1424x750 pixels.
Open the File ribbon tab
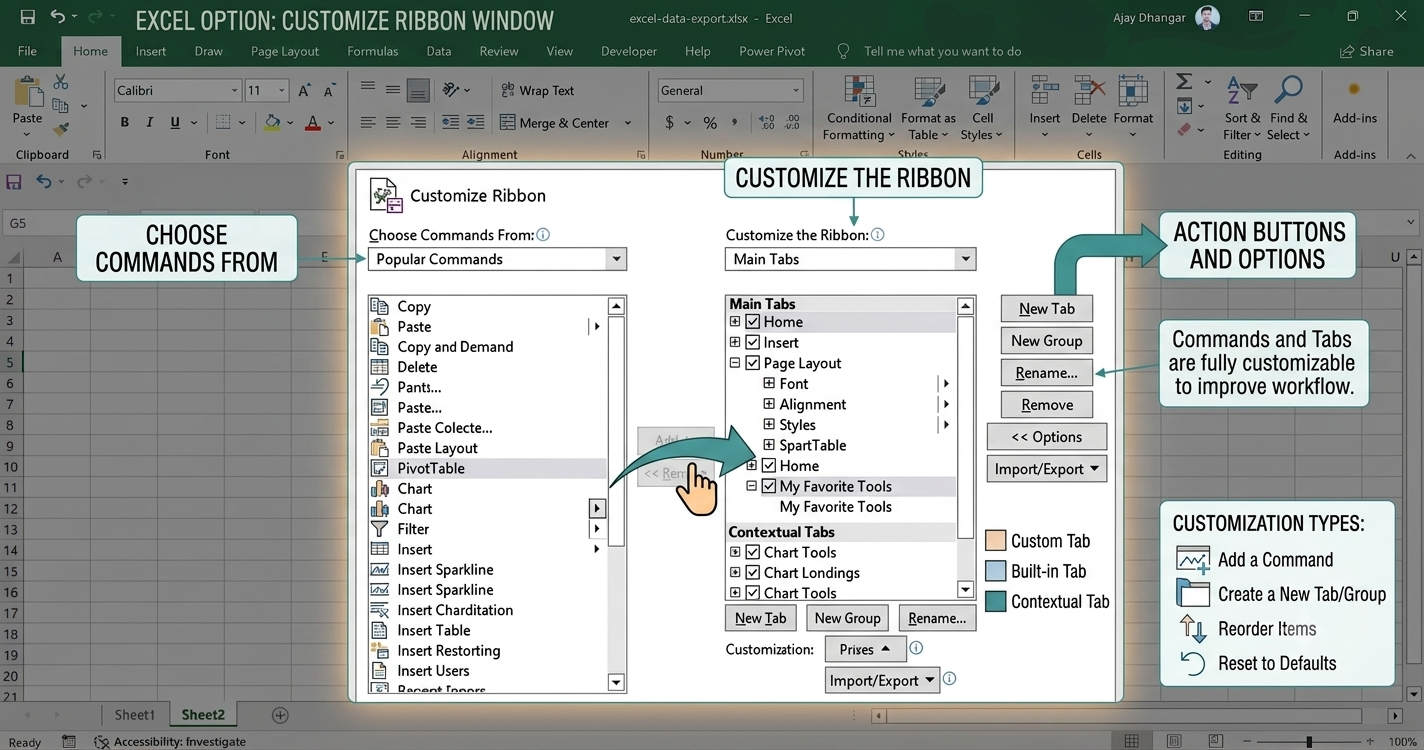[27, 51]
